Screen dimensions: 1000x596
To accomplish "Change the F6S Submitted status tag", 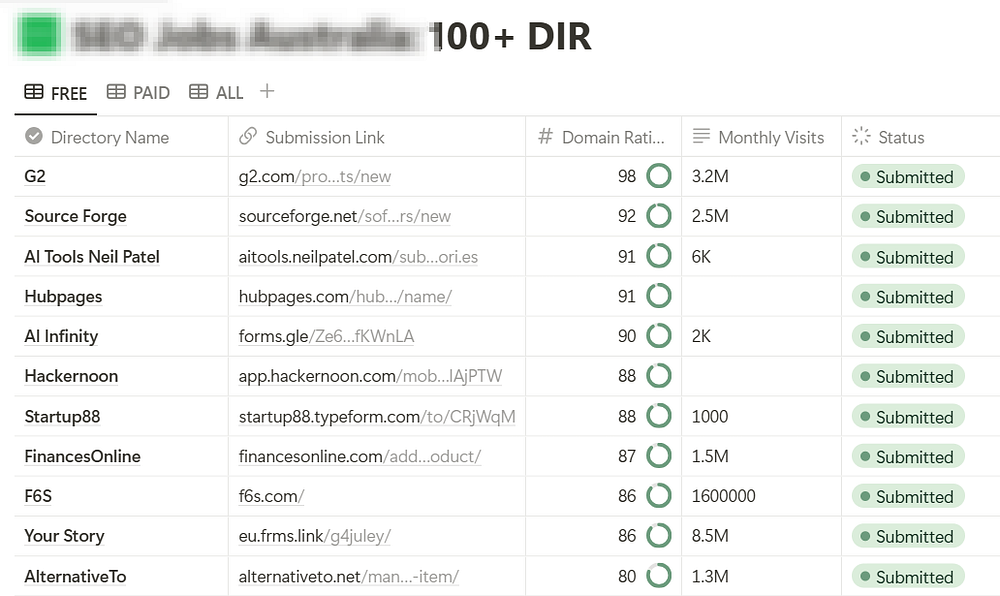I will tap(908, 497).
